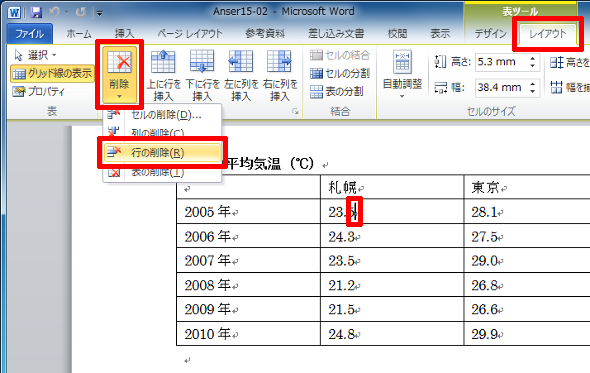
Task: Choose セルの削除(D)... menu entry
Action: pos(162,115)
